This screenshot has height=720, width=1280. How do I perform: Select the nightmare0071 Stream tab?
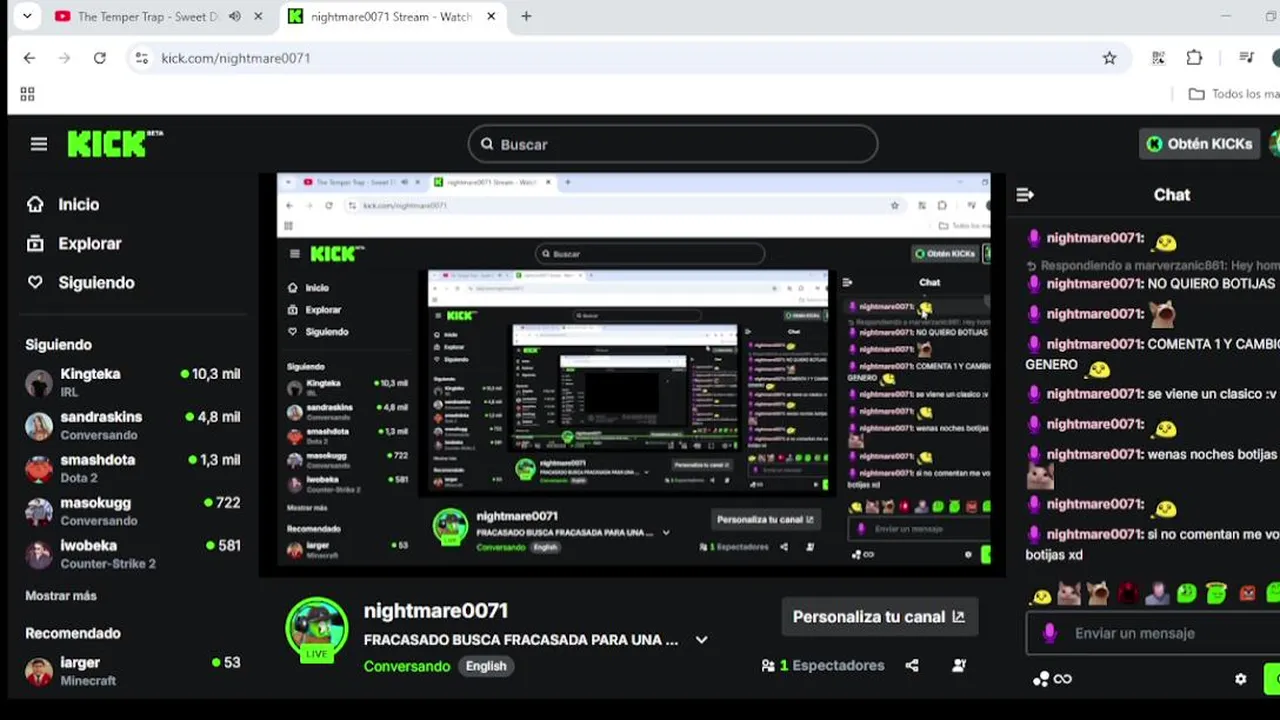391,17
